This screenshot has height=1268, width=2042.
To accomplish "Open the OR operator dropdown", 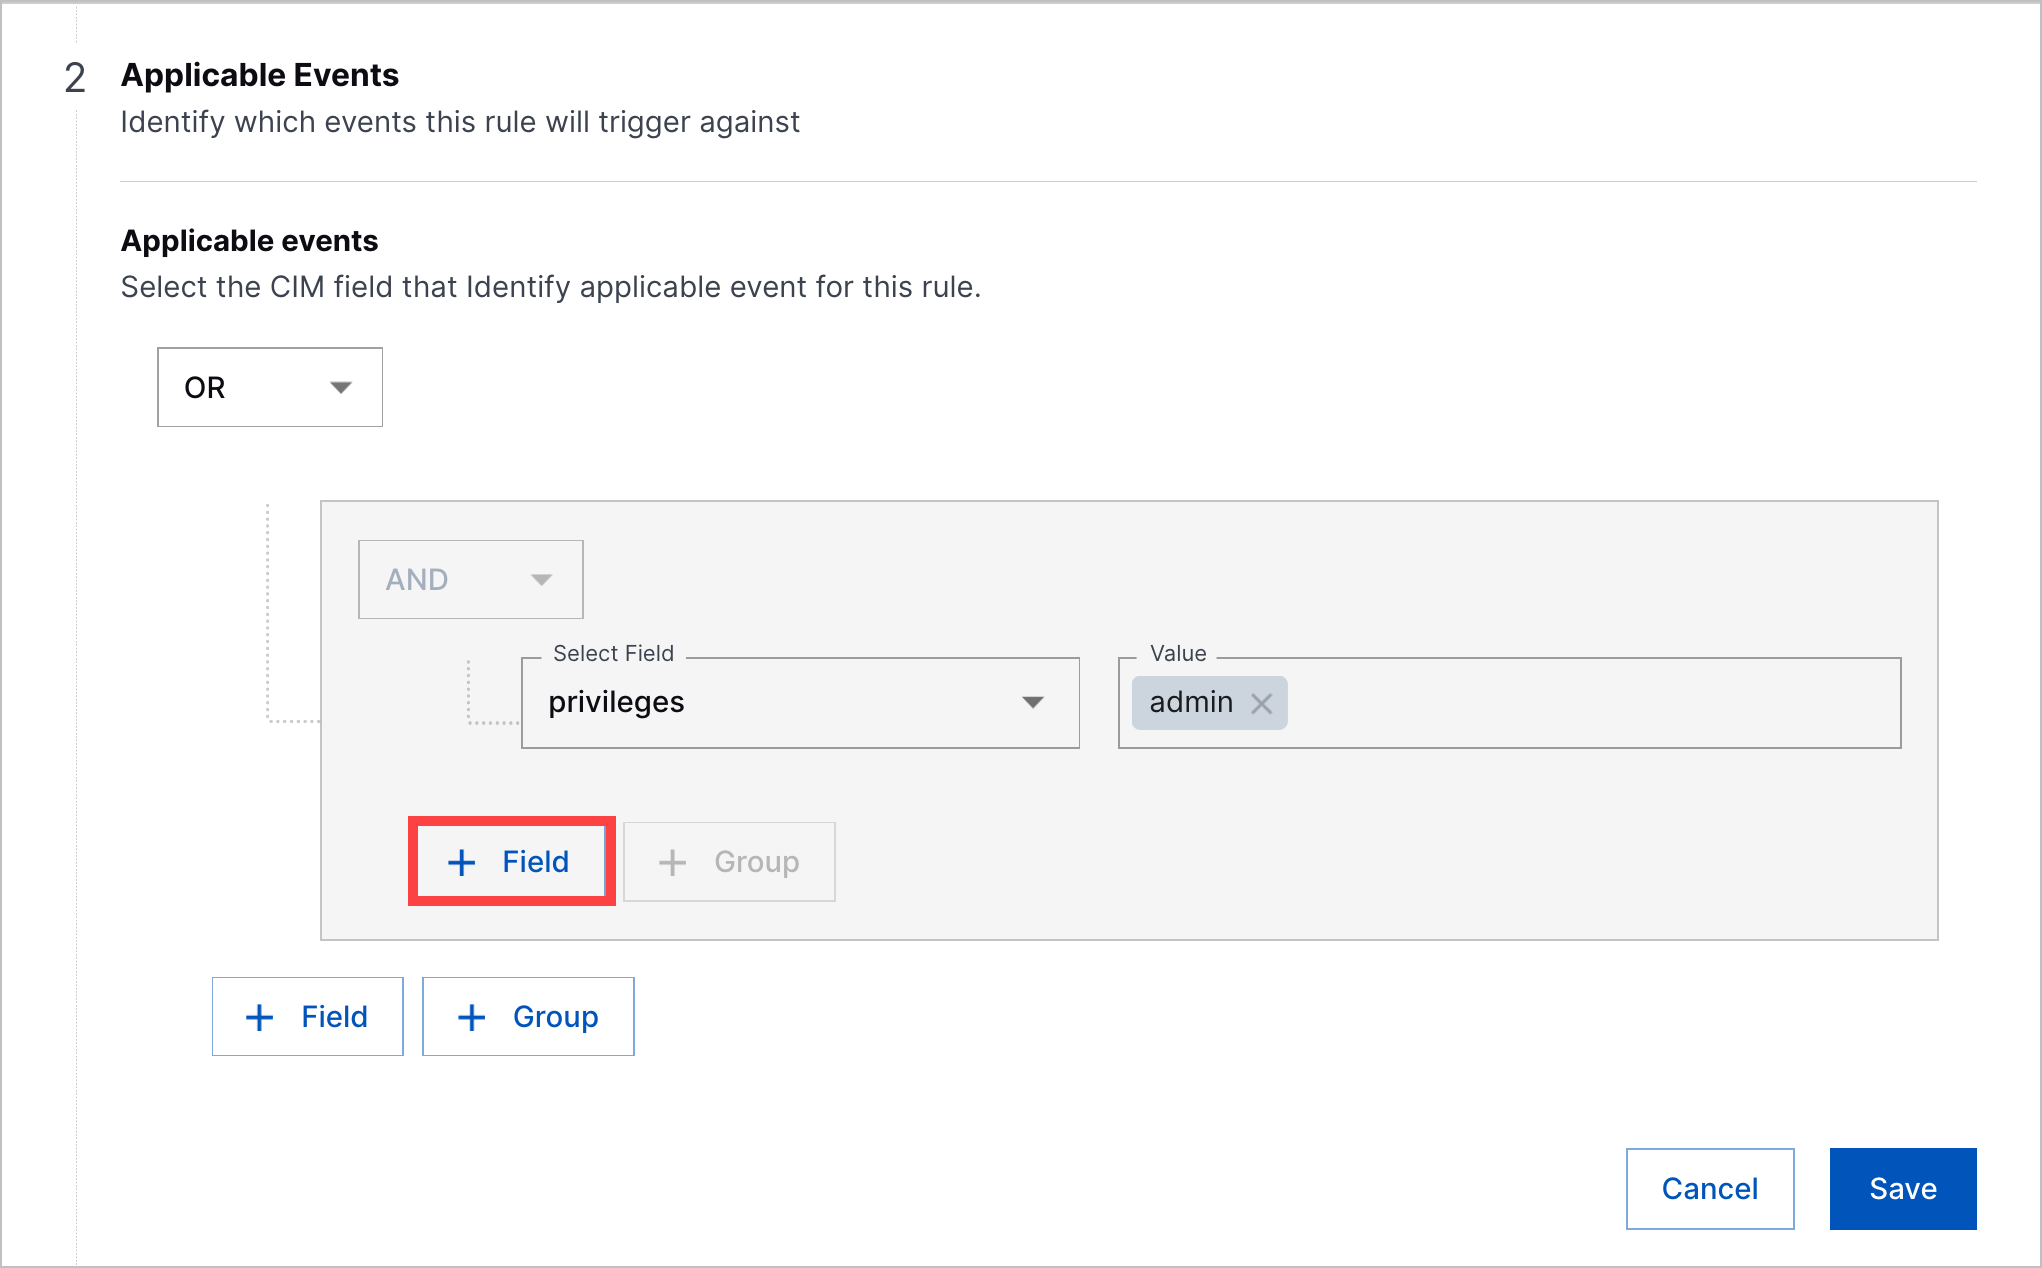I will click(269, 387).
